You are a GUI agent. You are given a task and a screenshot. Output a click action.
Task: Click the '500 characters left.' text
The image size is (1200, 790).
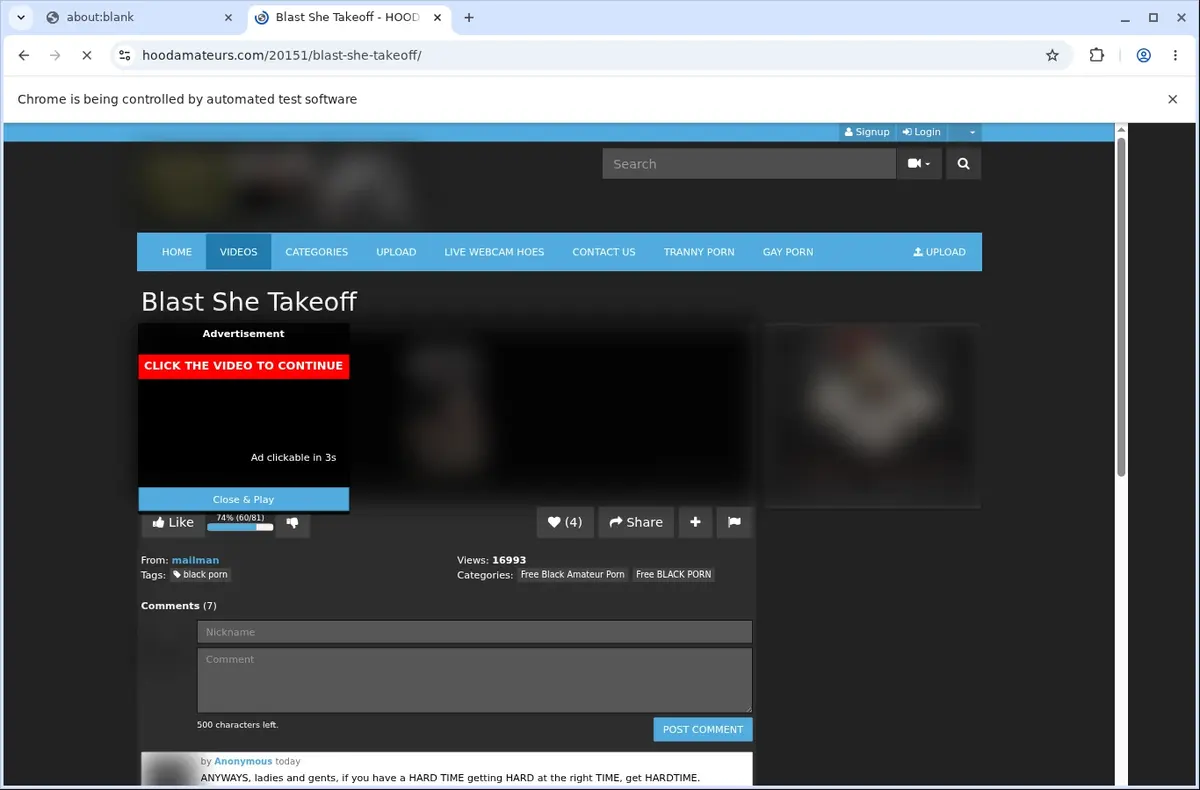tap(238, 725)
